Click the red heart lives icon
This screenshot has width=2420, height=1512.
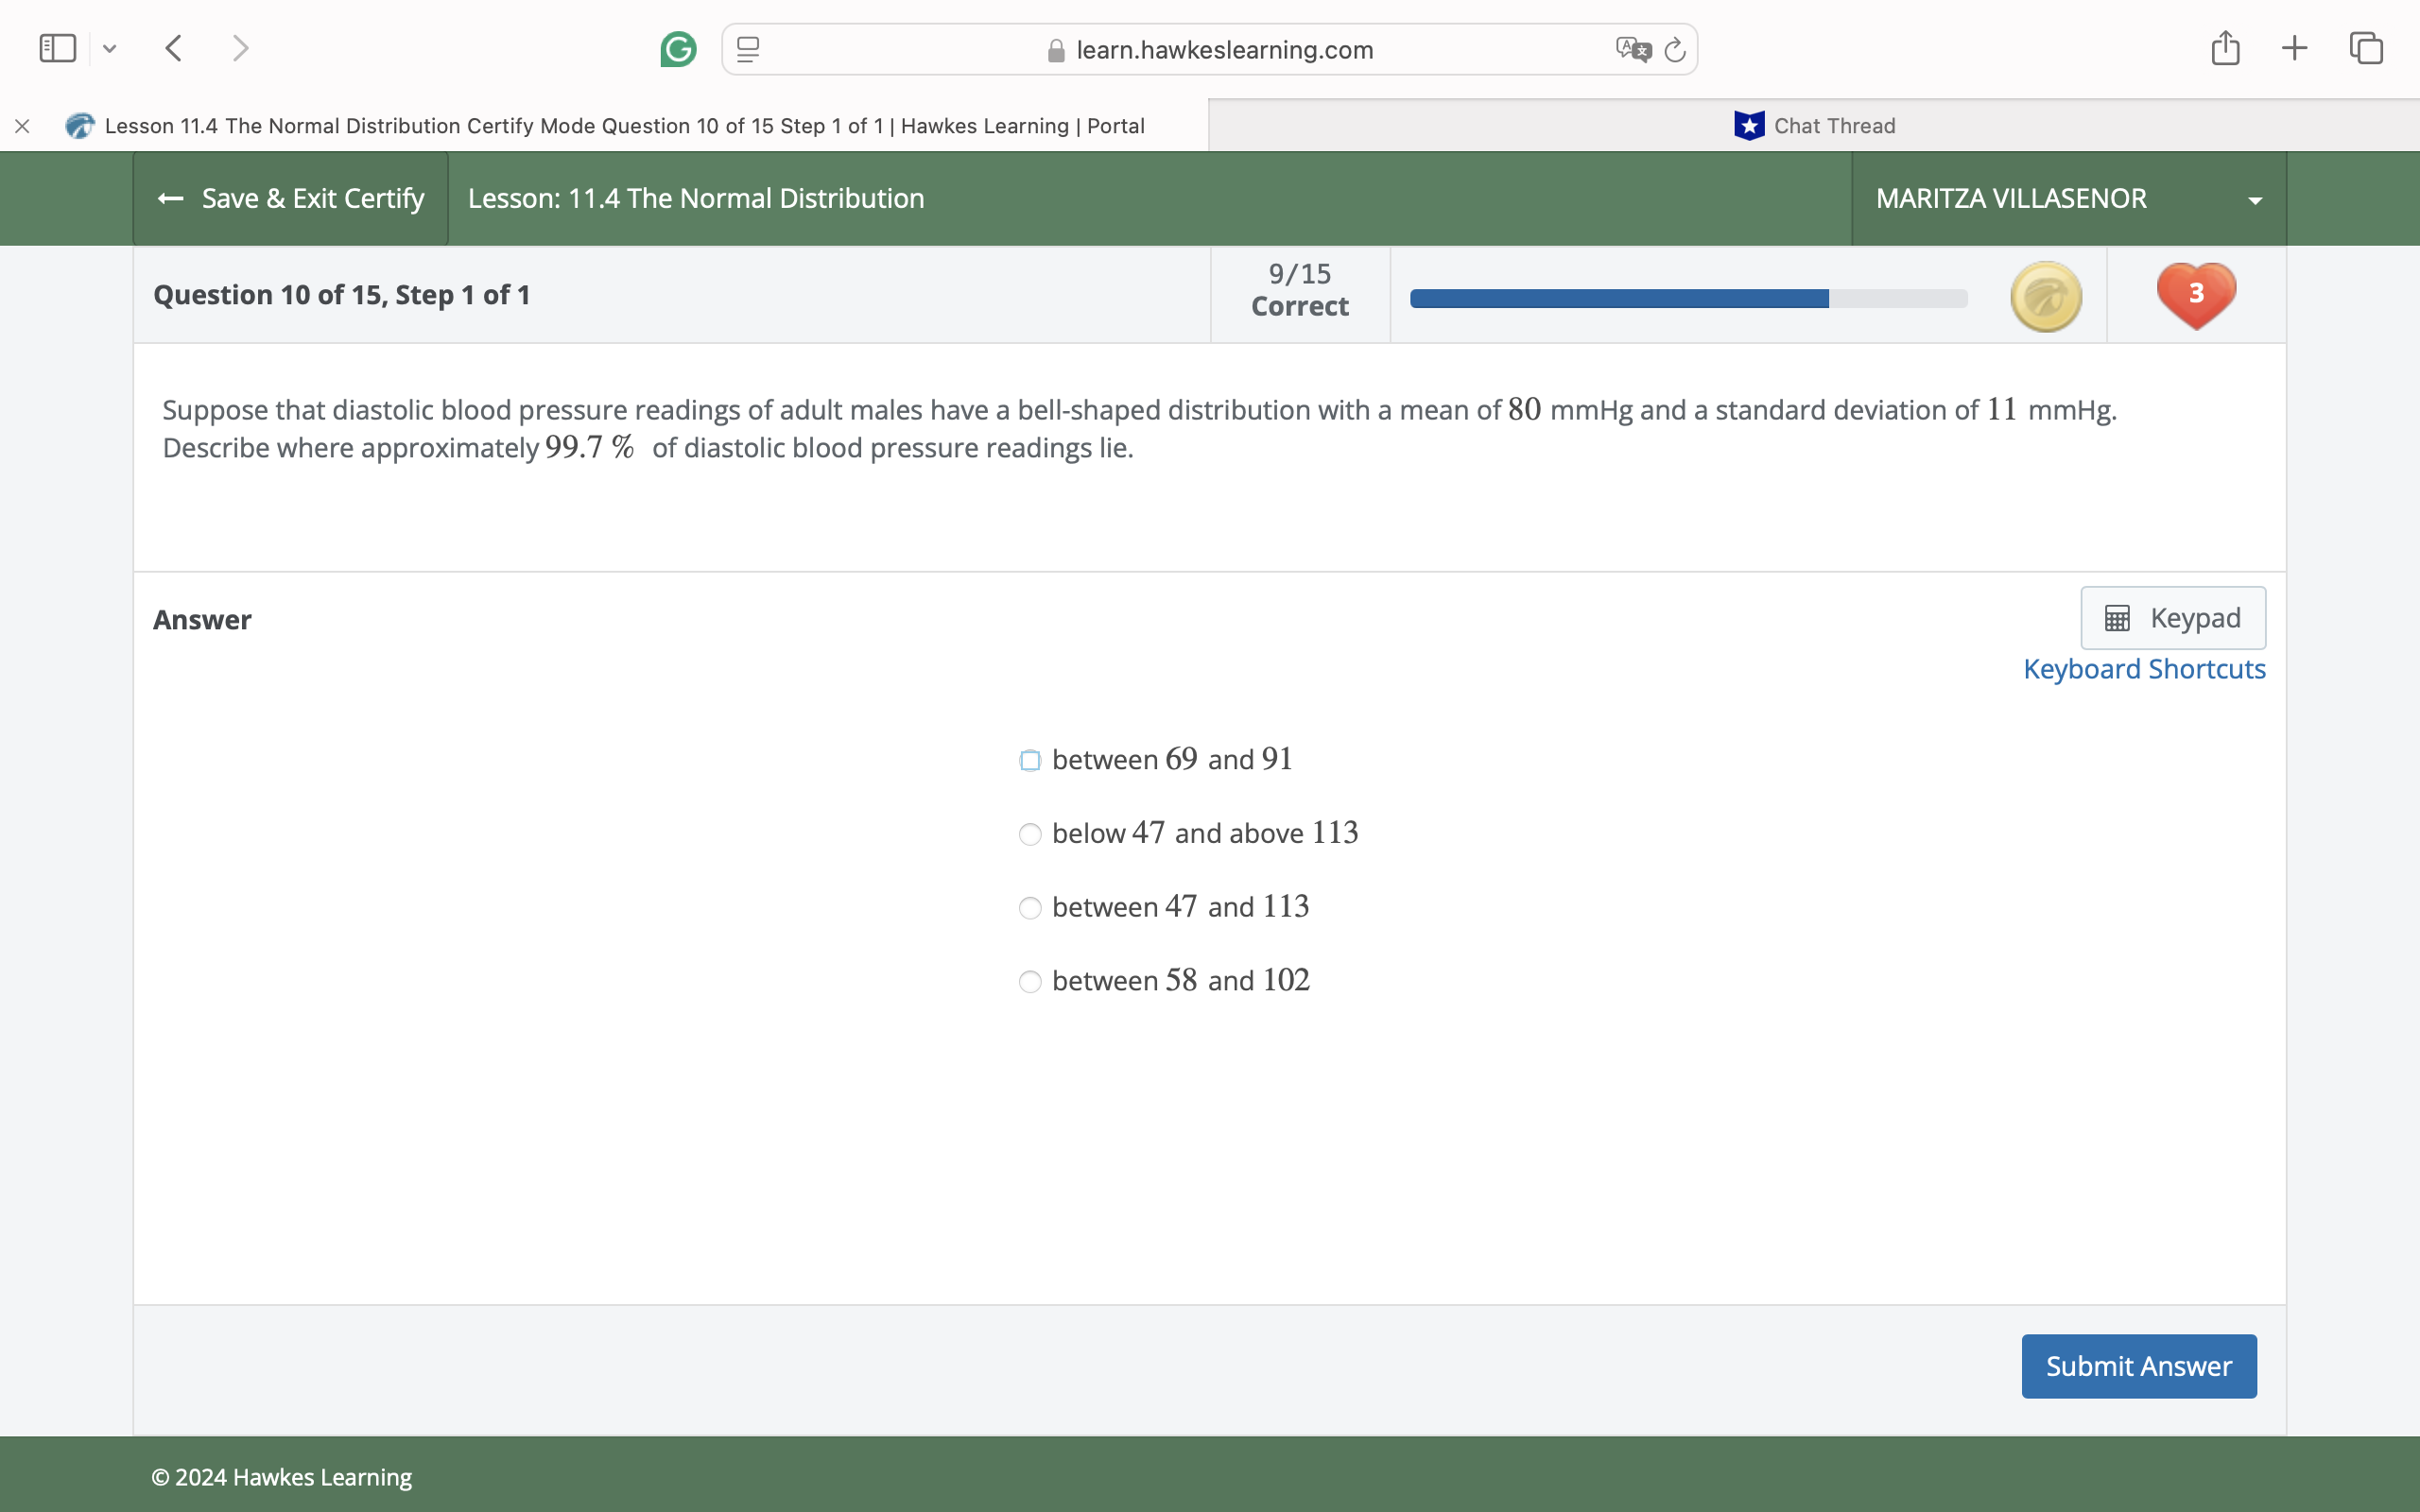click(2196, 295)
